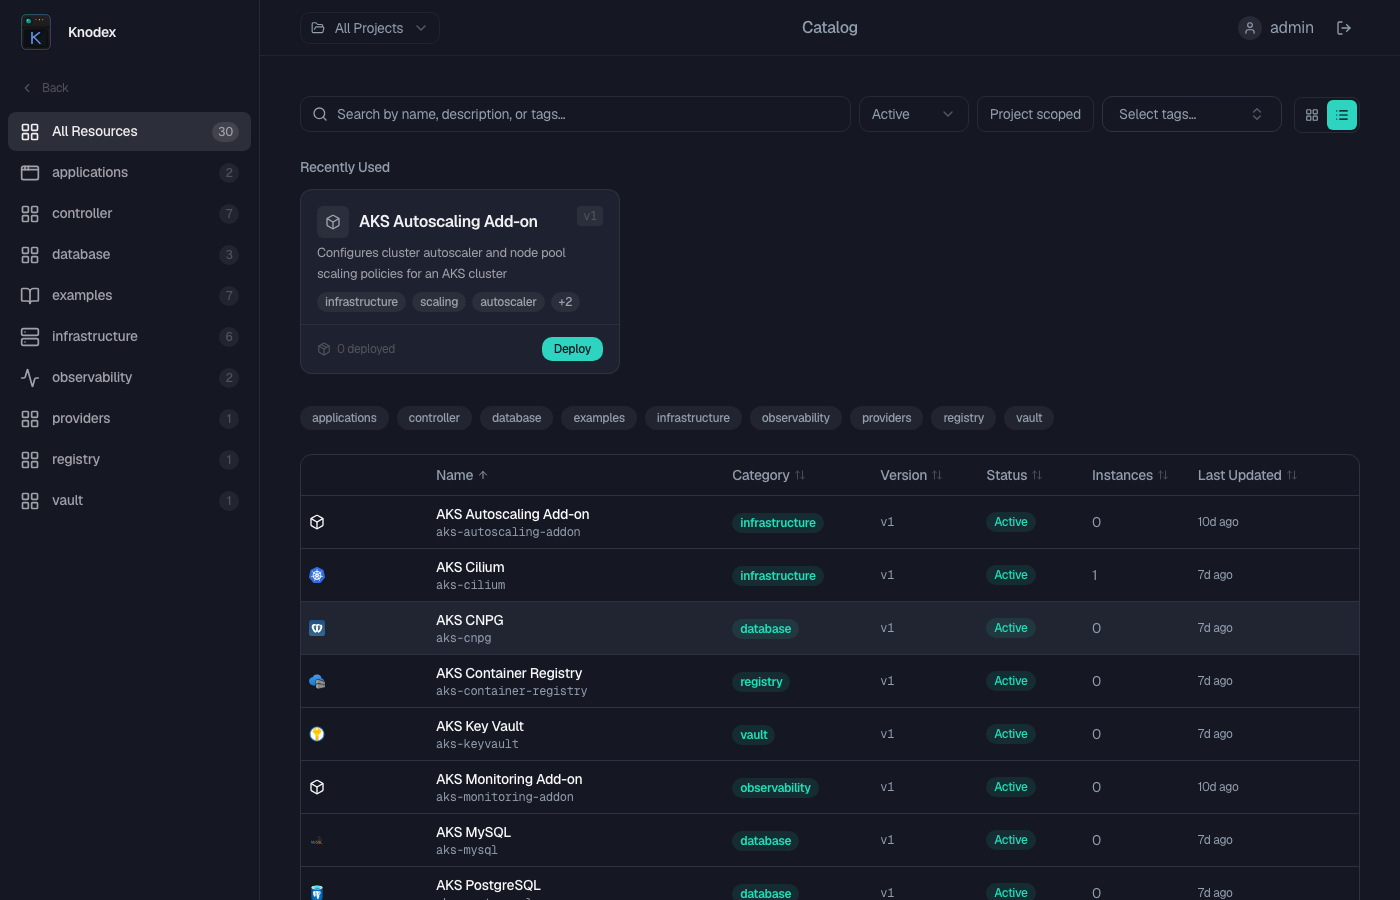
Task: Click the infrastructure icon in the sidebar
Action: 30,336
